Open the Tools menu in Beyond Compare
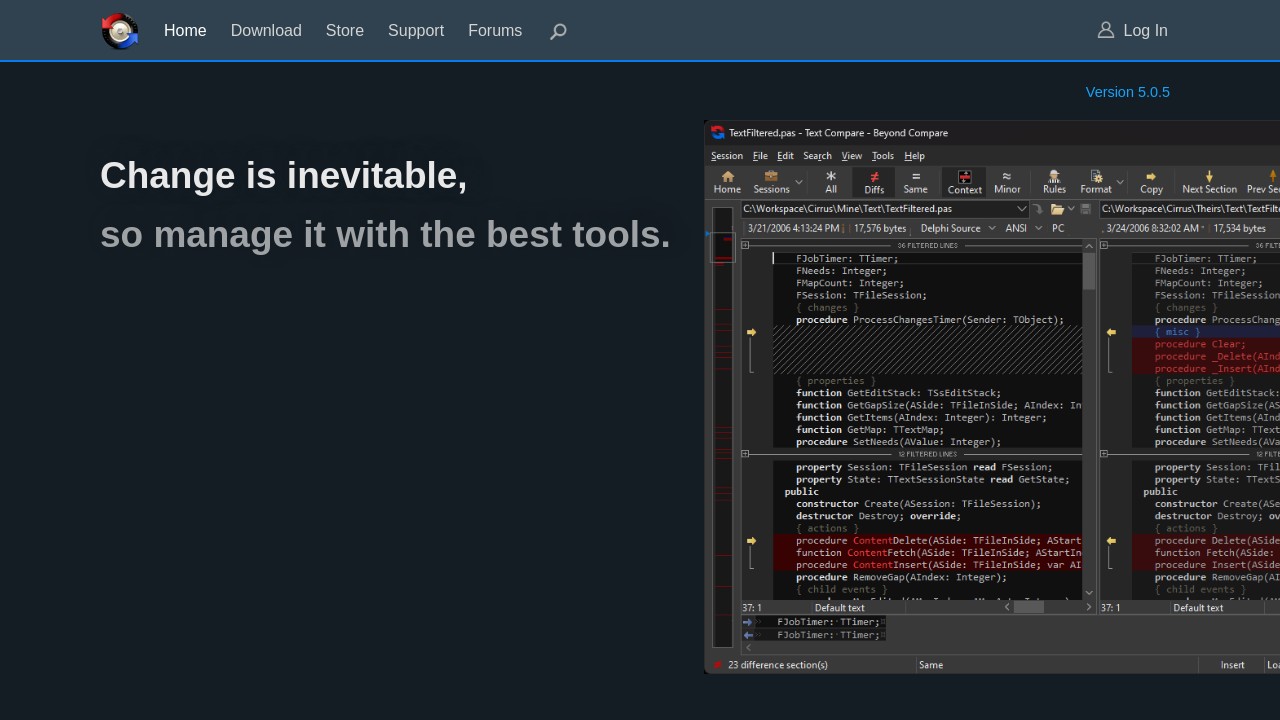This screenshot has height=720, width=1280. (x=882, y=156)
